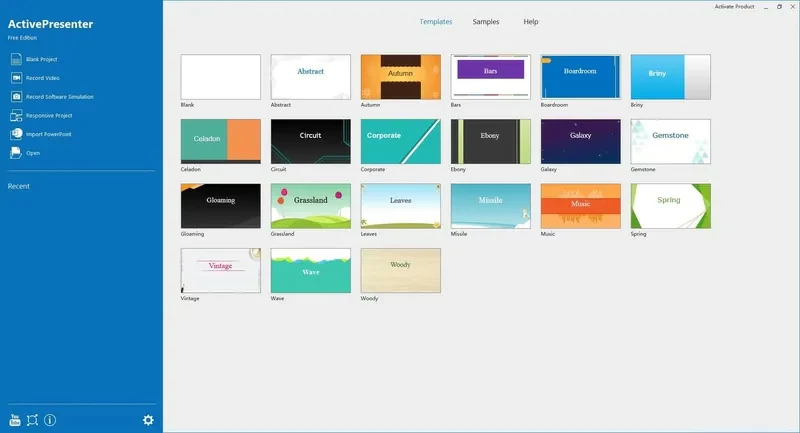Open the YouTube channel icon
Screen dimensions: 800x433
pyautogui.click(x=15, y=420)
